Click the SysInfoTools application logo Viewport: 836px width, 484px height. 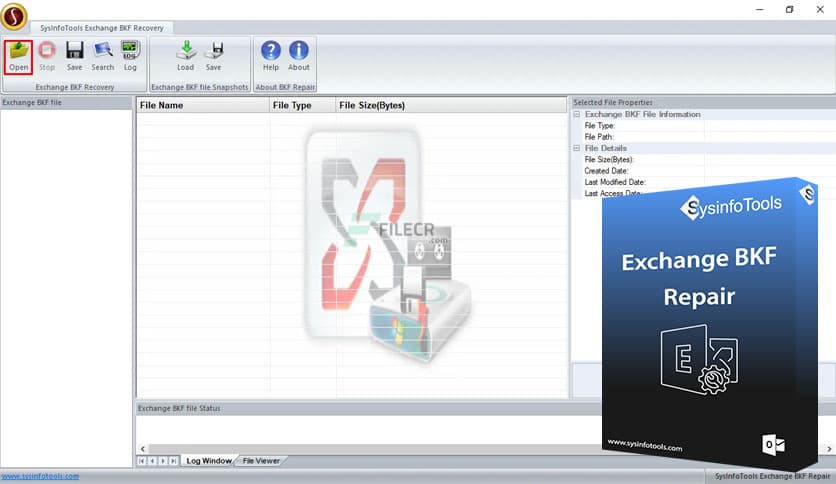pyautogui.click(x=14, y=16)
